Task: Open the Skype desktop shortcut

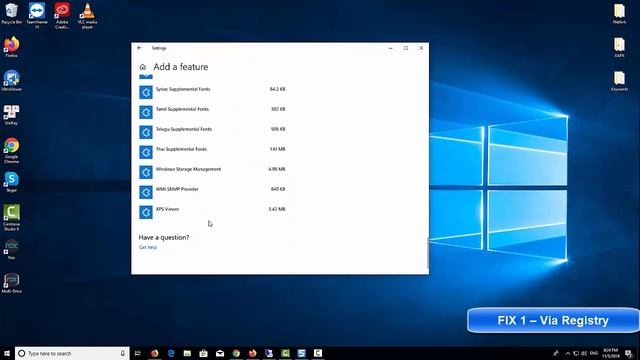Action: pyautogui.click(x=11, y=182)
